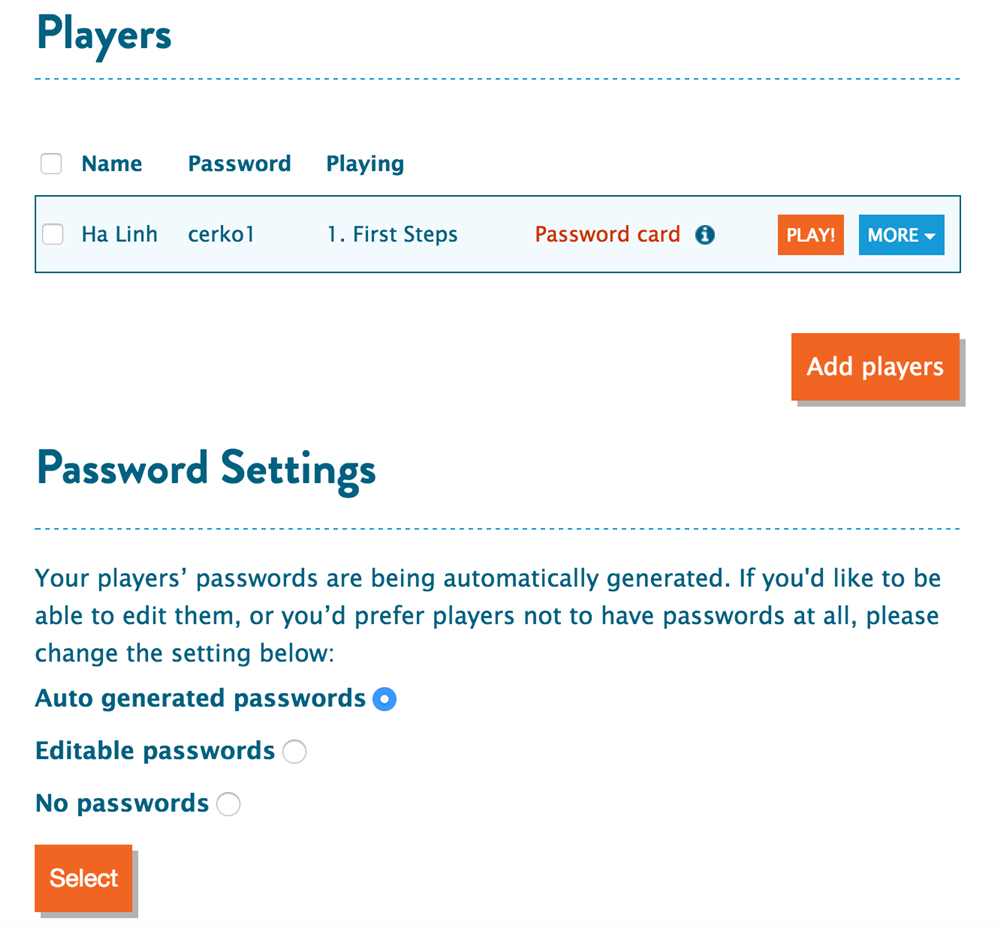Click the player name Ha Linh
Image resolution: width=1000 pixels, height=933 pixels.
click(120, 235)
